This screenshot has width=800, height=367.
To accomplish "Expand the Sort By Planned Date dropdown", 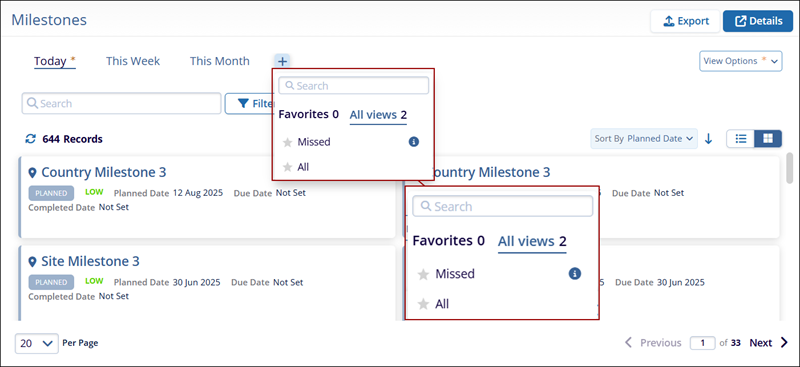I will (x=644, y=138).
